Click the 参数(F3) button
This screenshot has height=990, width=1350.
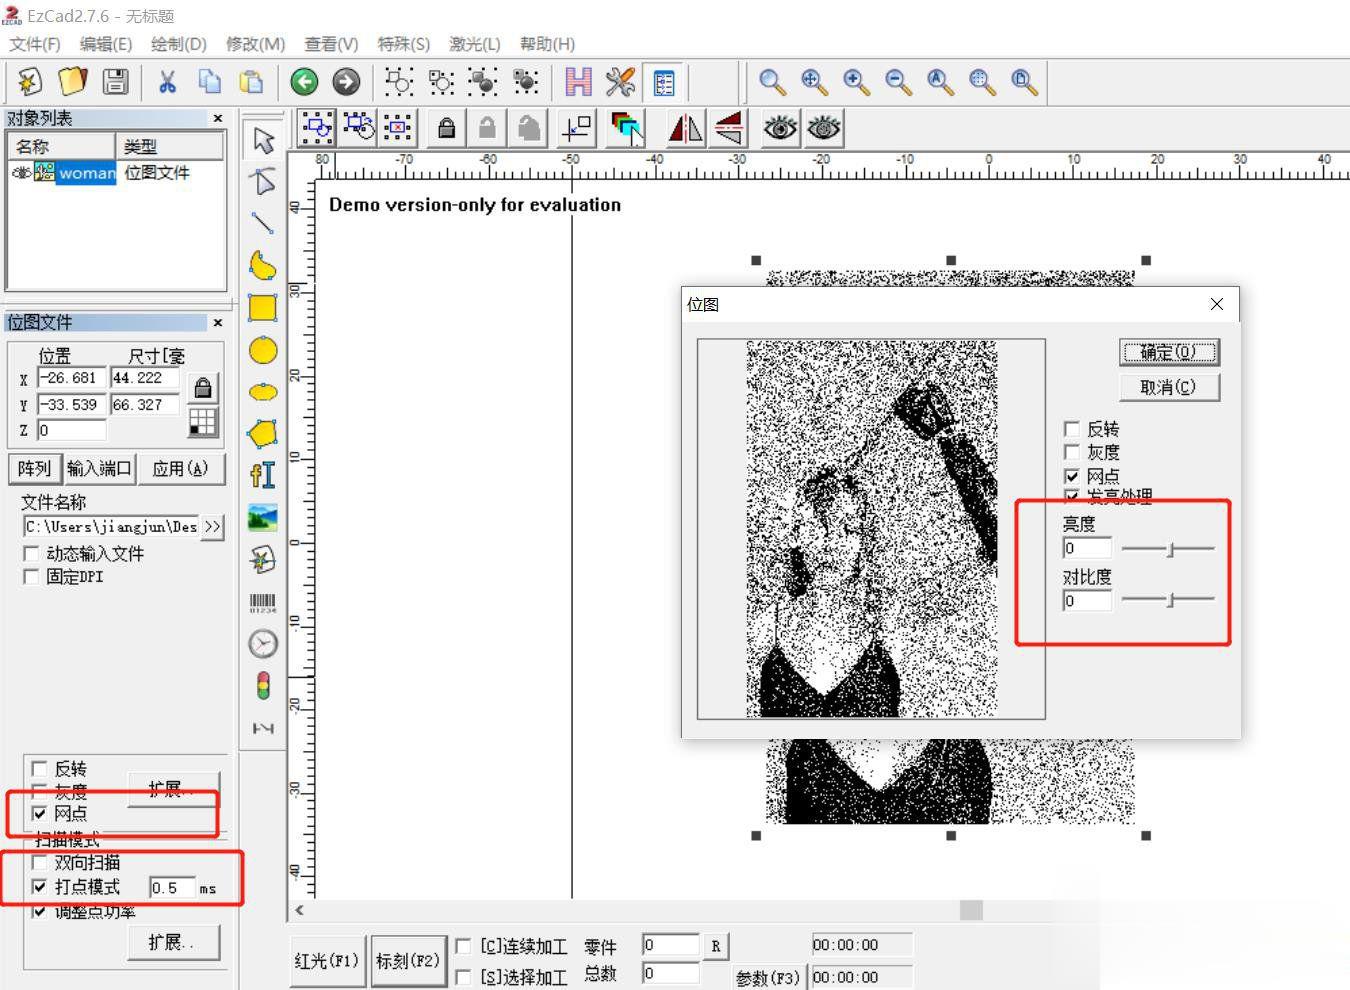[x=768, y=977]
